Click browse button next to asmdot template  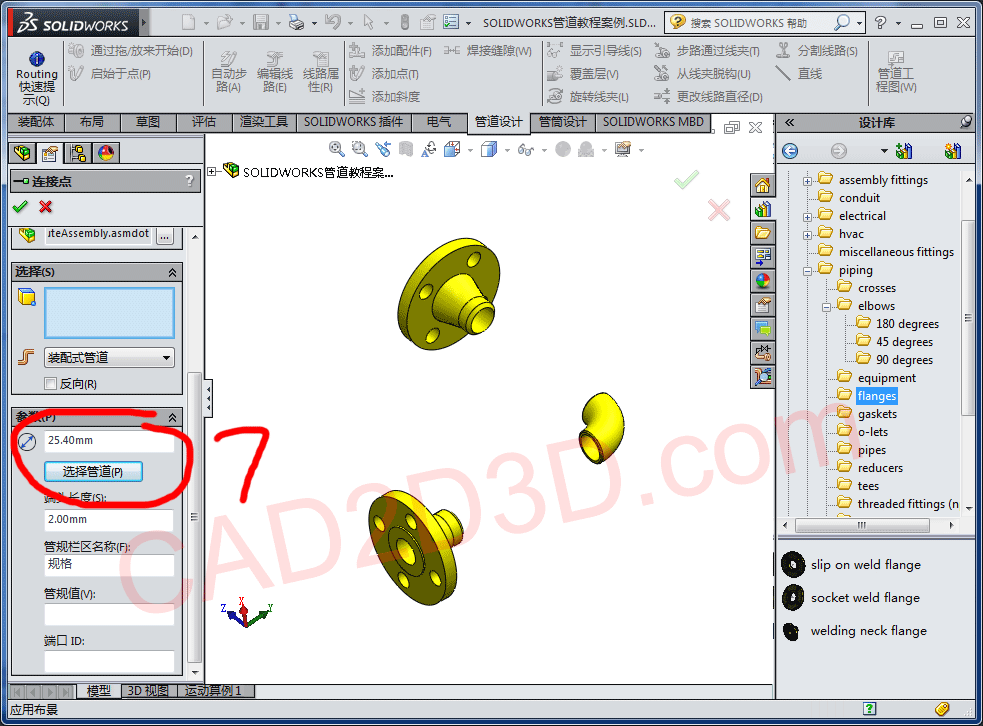[165, 237]
